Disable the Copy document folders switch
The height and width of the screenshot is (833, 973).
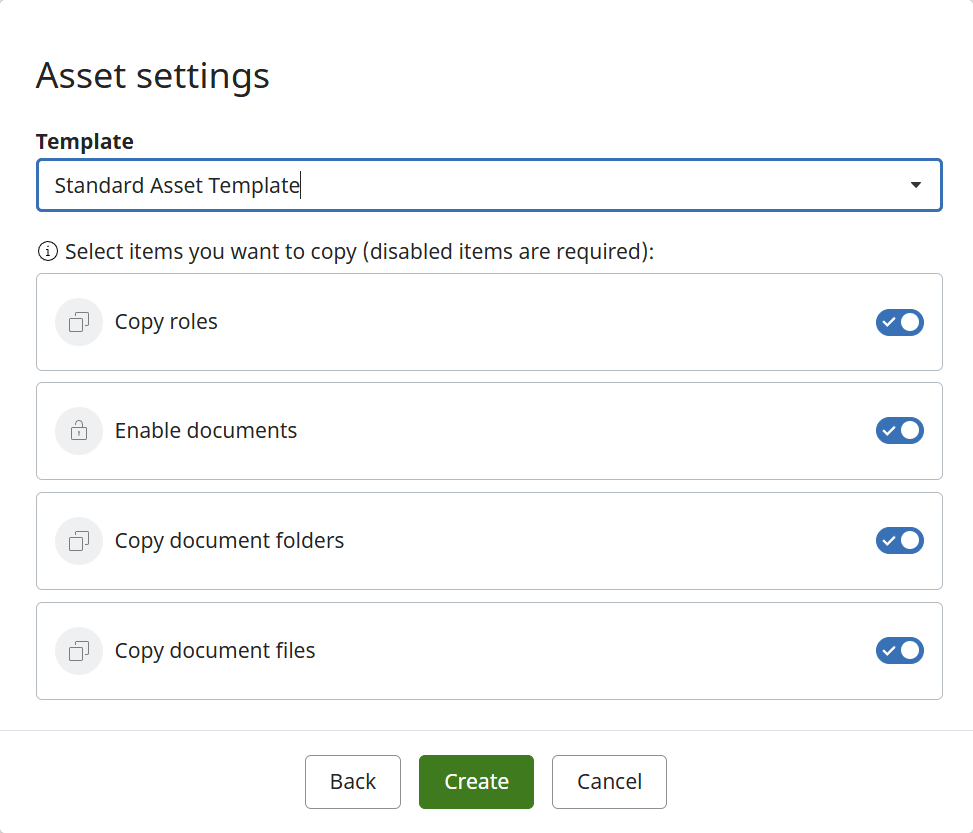899,541
